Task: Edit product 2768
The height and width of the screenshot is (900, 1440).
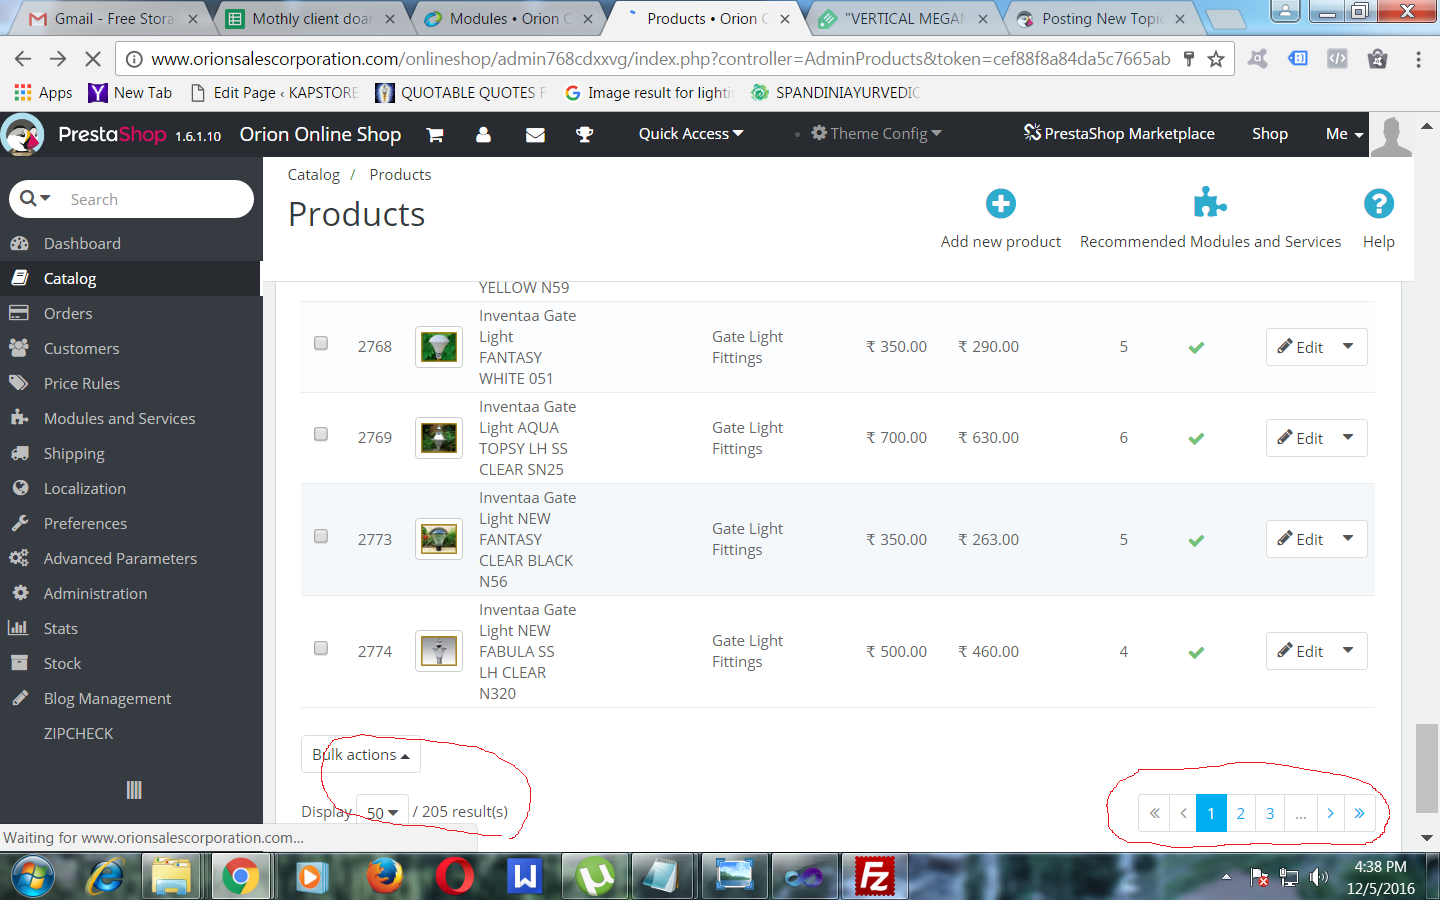Action: (1300, 347)
